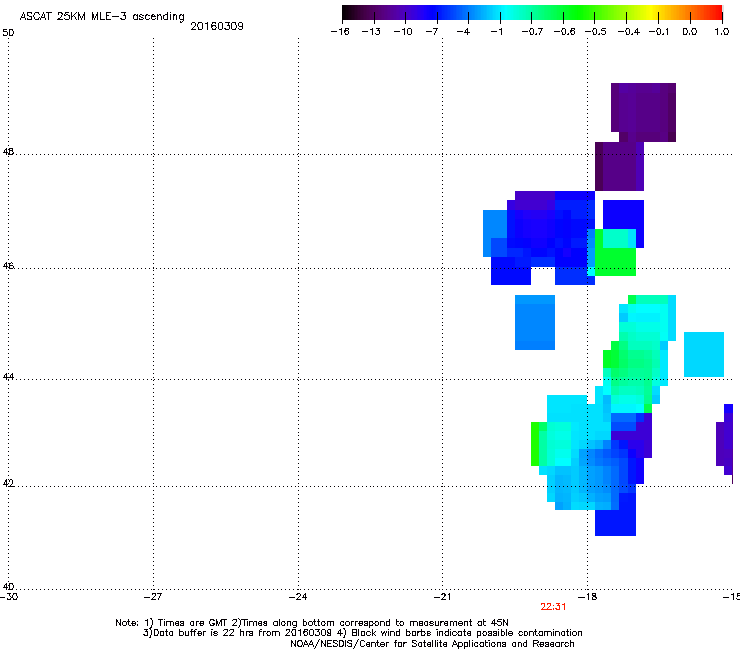Click the latitude axis label 48
The image size is (740, 650).
(x=8, y=152)
